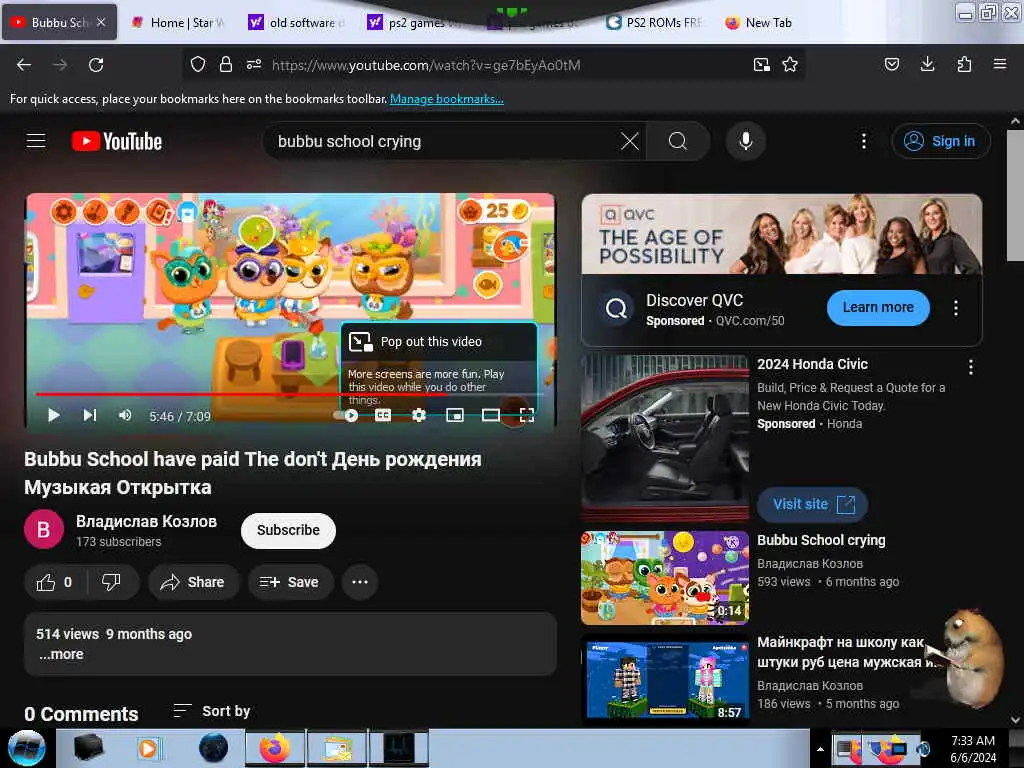Open site permissions icon in address bar

click(253, 65)
